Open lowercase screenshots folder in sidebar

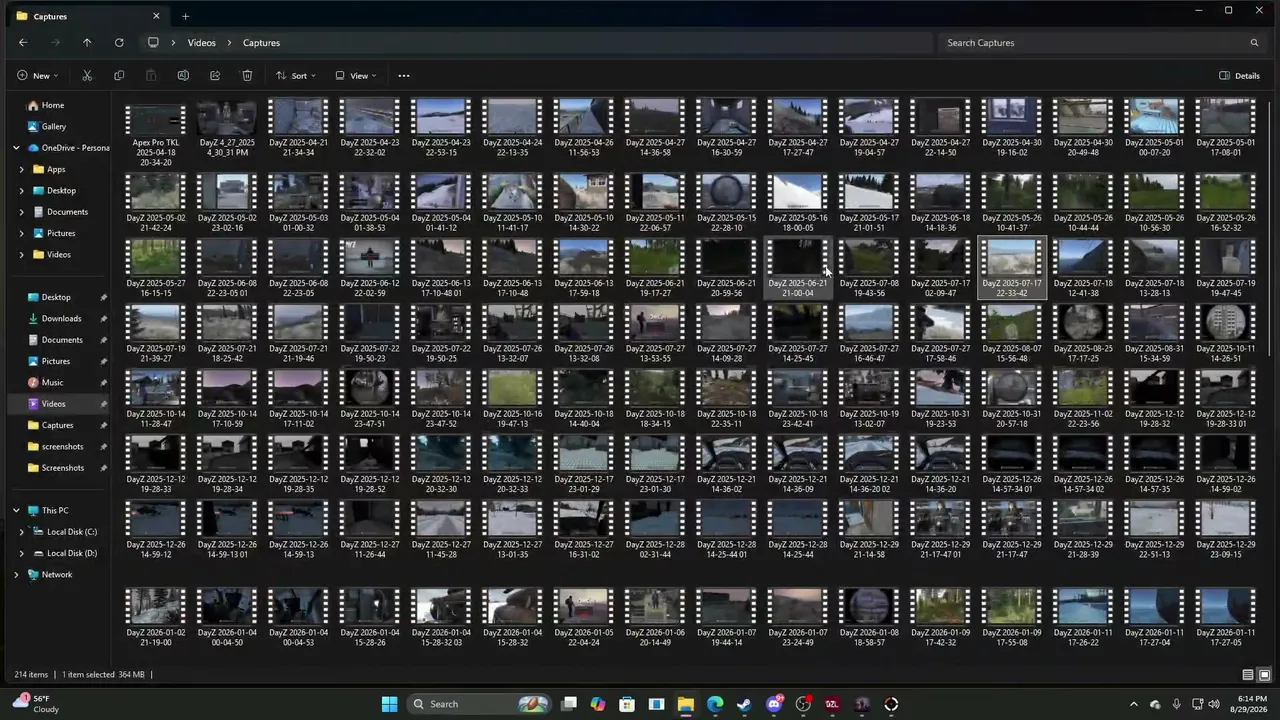62,447
